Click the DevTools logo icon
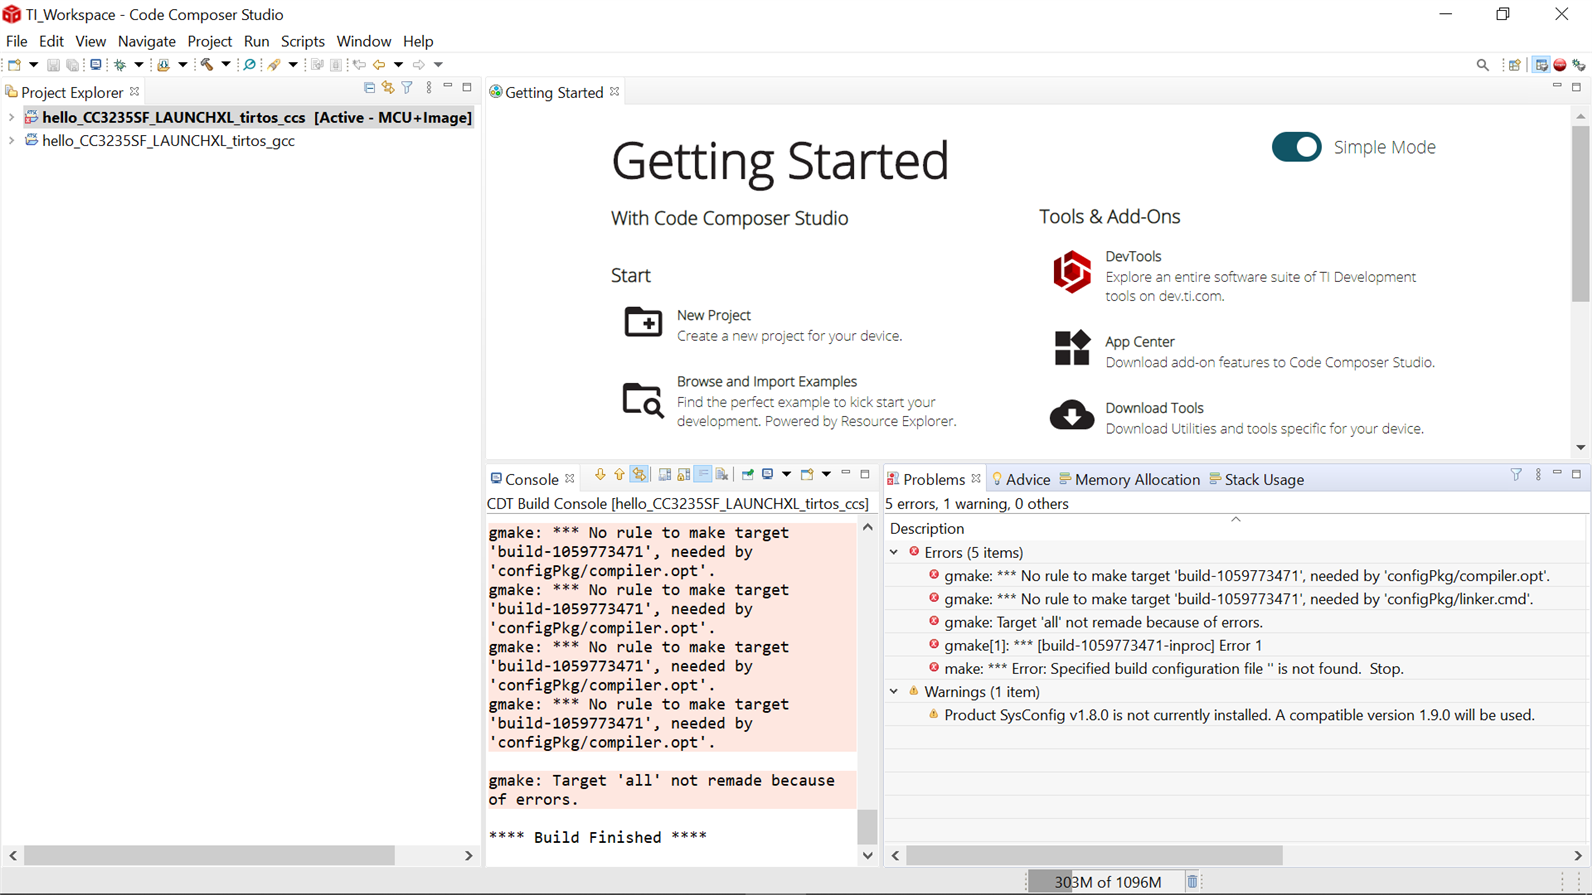This screenshot has height=895, width=1592. pos(1071,272)
